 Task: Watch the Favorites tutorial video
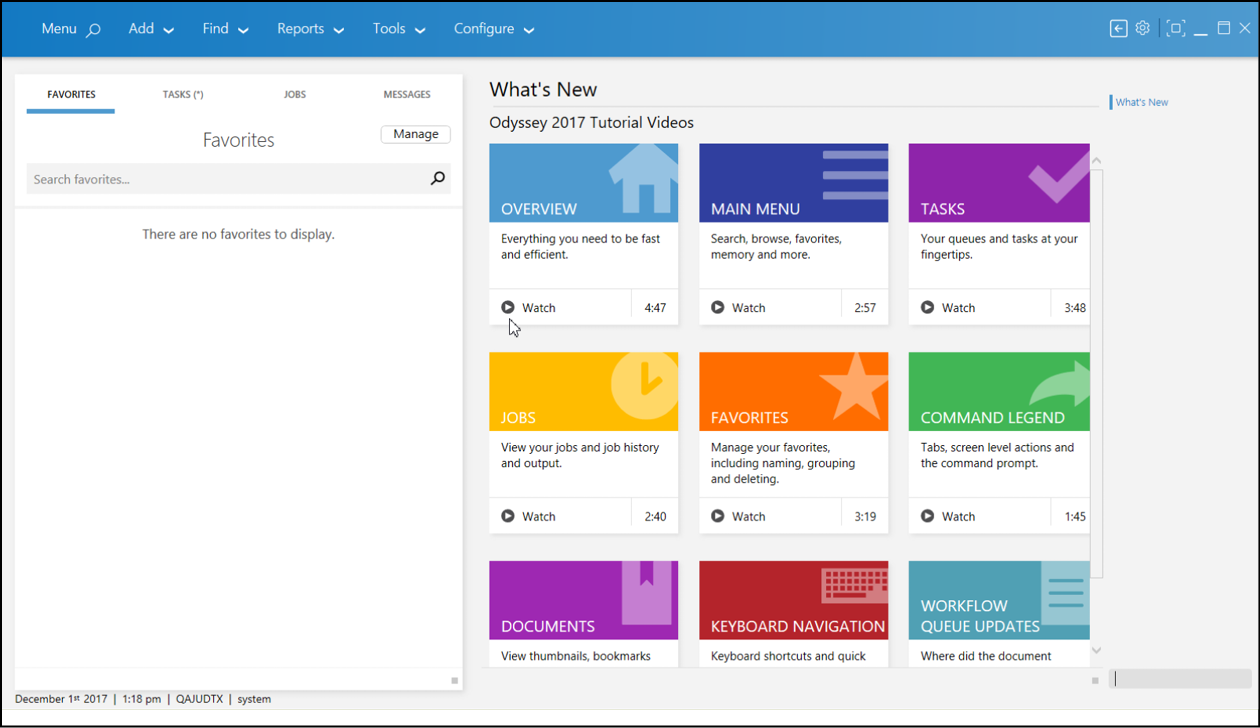(x=738, y=517)
